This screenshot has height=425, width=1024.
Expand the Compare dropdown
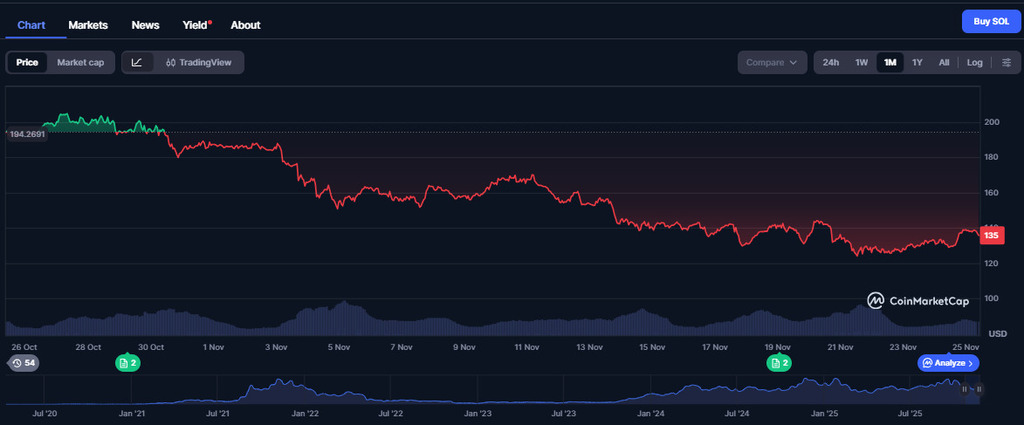click(772, 62)
